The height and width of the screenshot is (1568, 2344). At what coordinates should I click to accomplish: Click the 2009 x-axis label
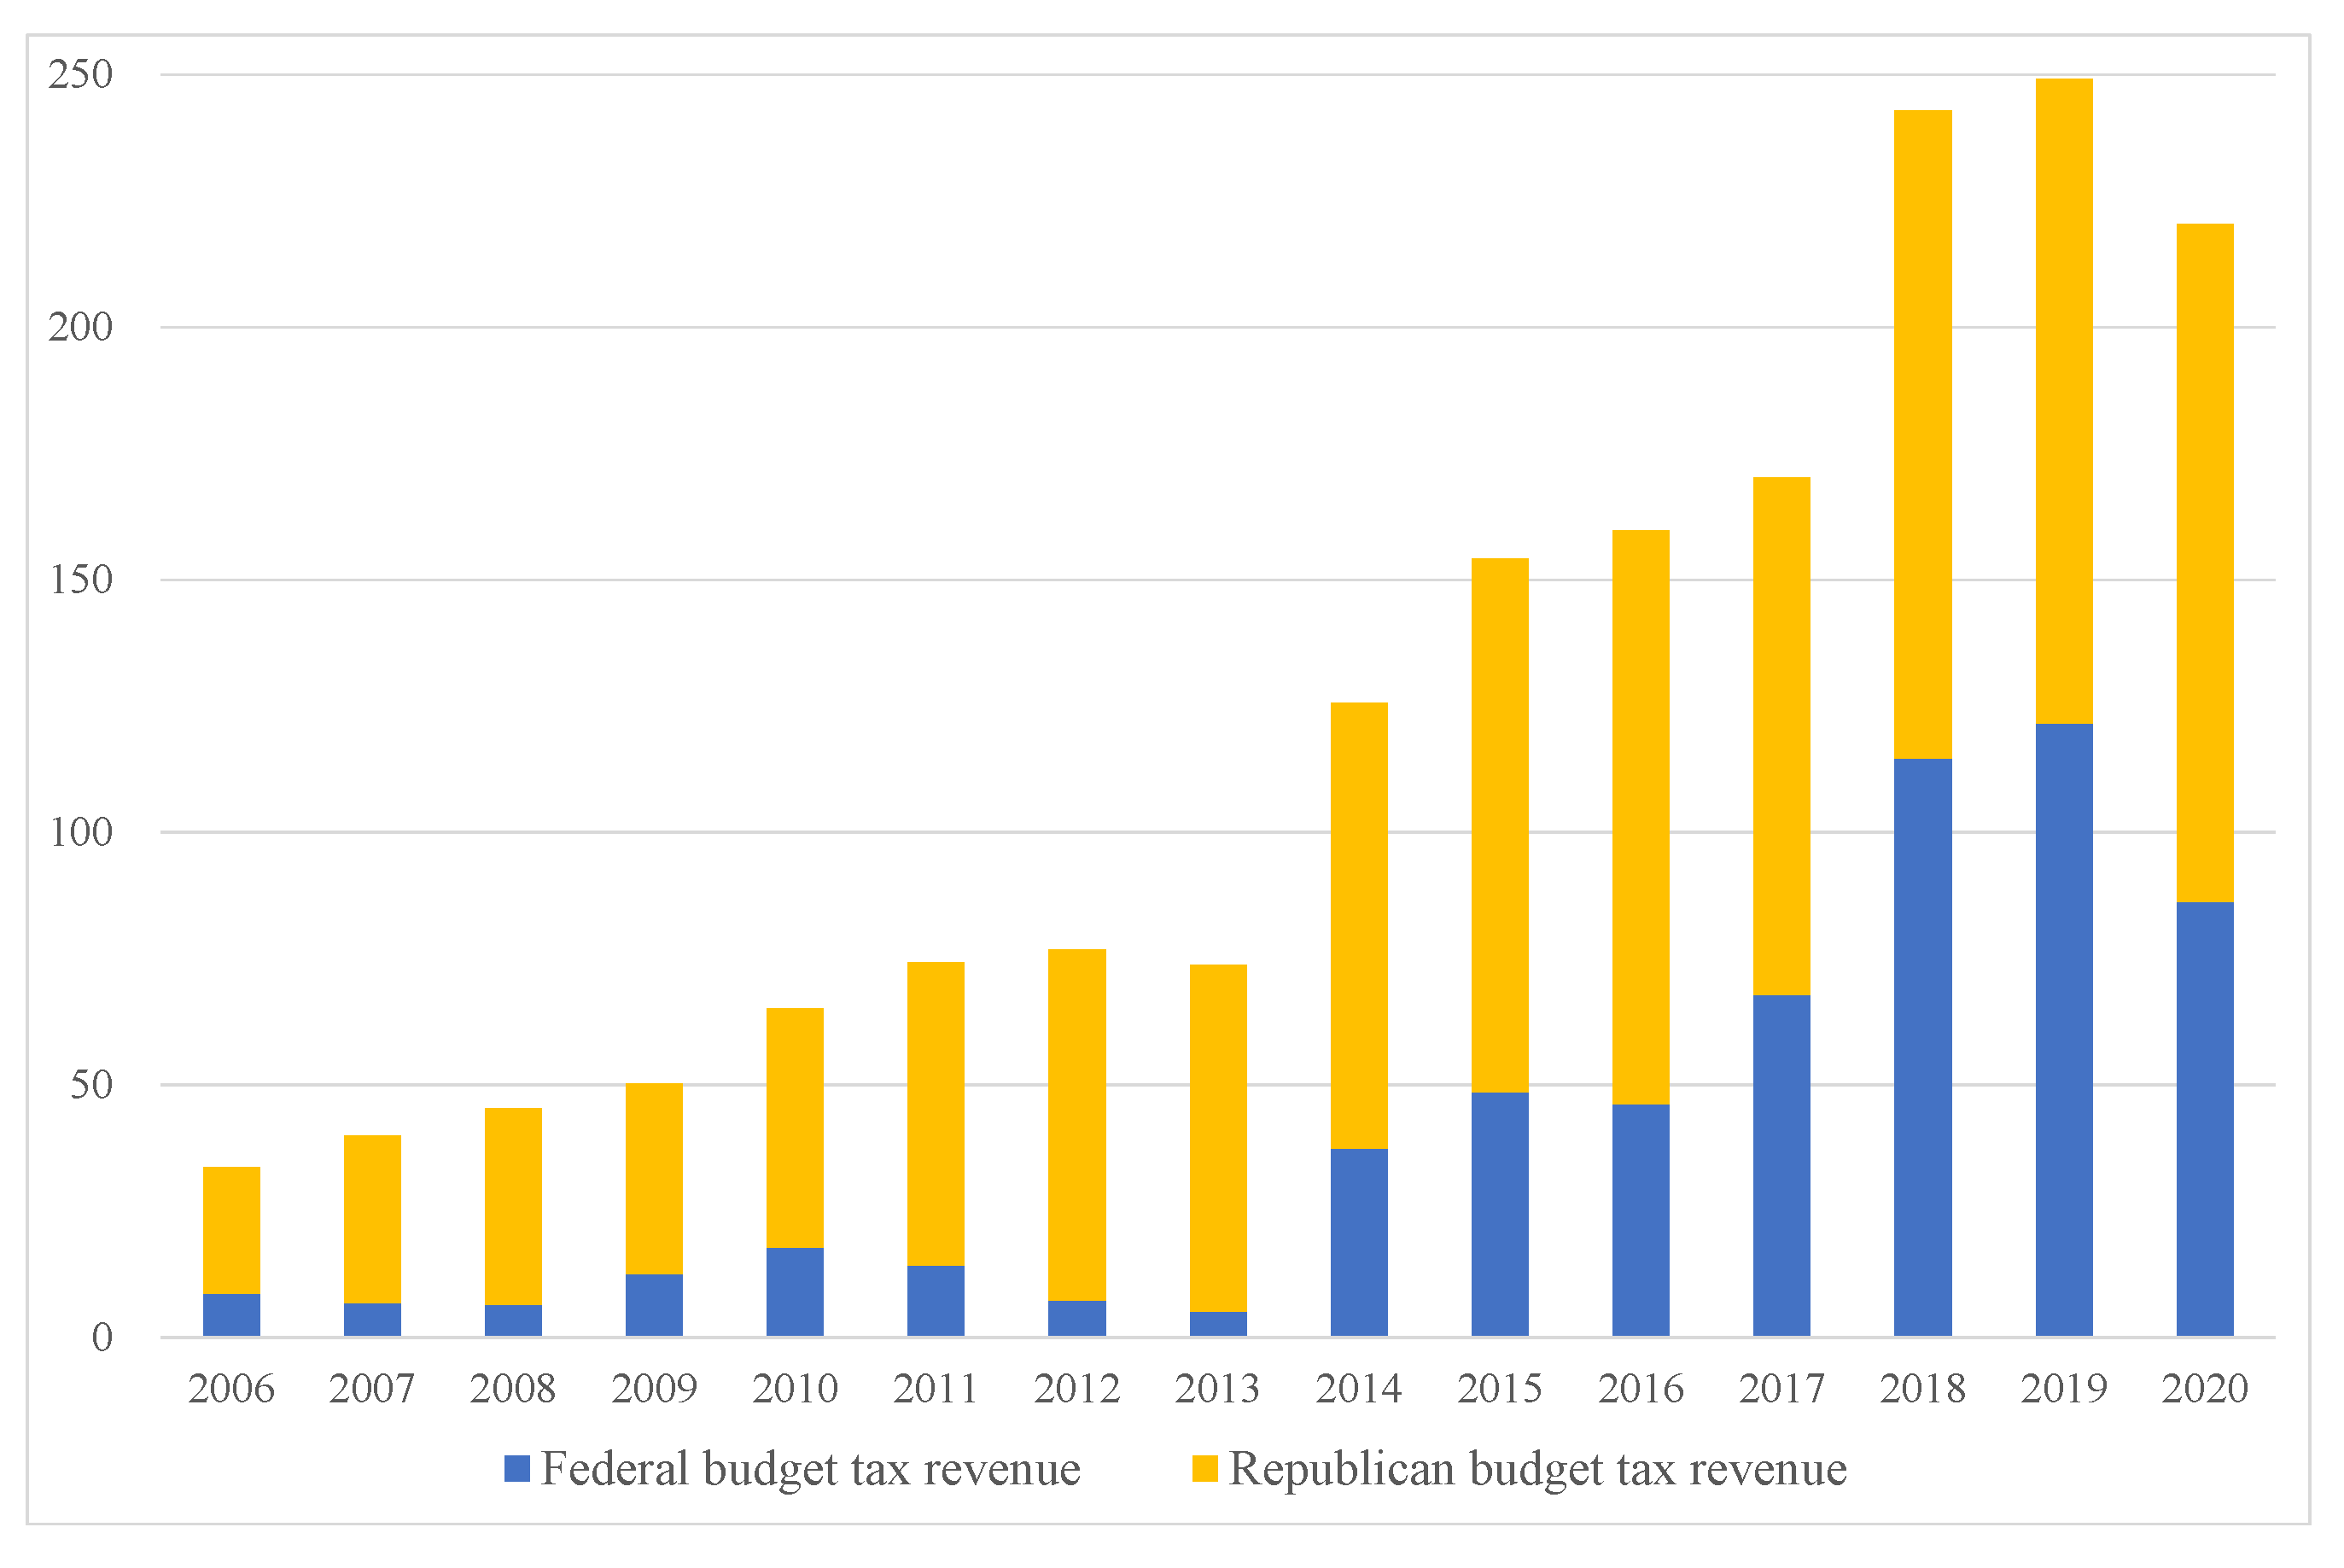tap(654, 1389)
